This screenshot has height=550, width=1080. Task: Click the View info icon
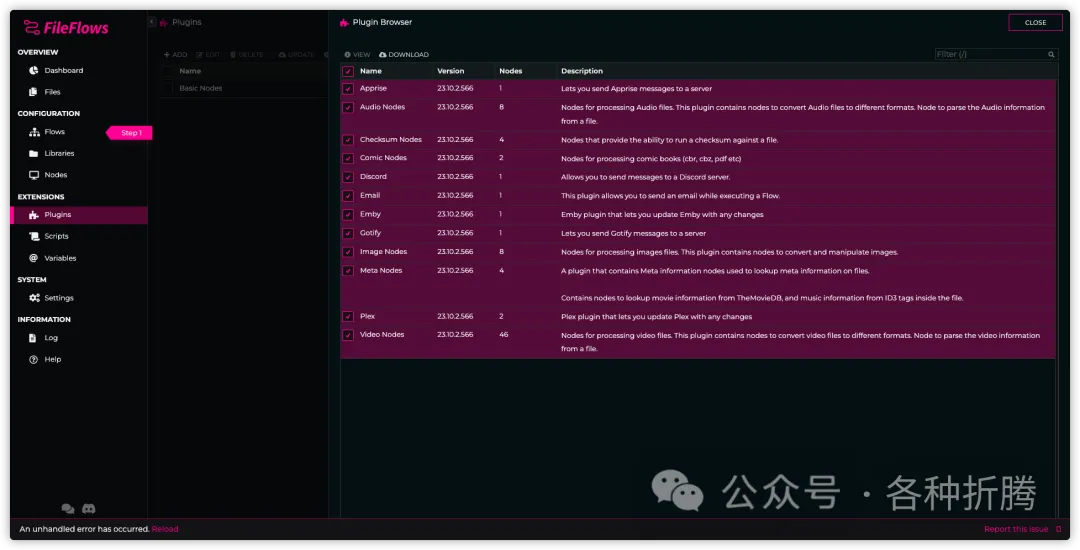click(347, 54)
